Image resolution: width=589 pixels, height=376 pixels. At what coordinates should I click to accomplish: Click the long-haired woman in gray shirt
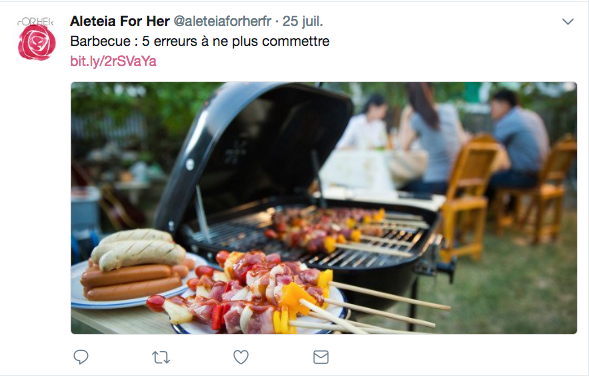pyautogui.click(x=432, y=135)
